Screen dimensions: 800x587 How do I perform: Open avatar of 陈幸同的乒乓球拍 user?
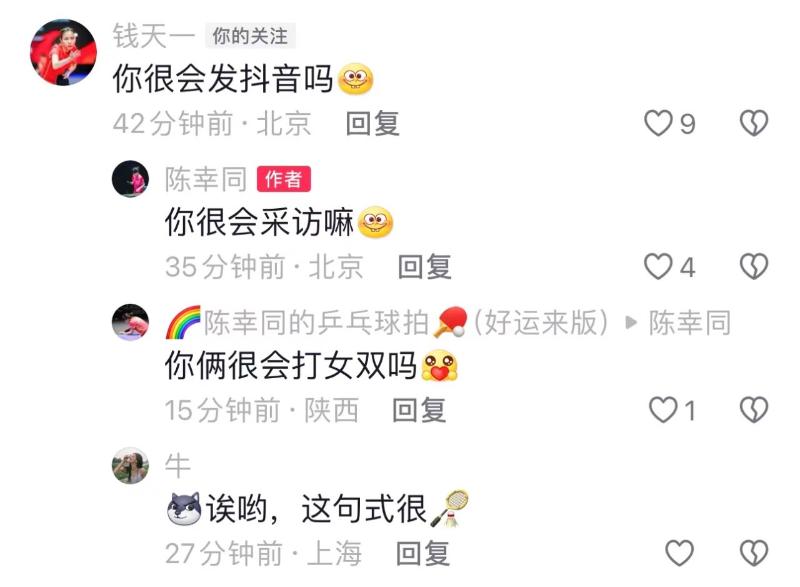(130, 322)
